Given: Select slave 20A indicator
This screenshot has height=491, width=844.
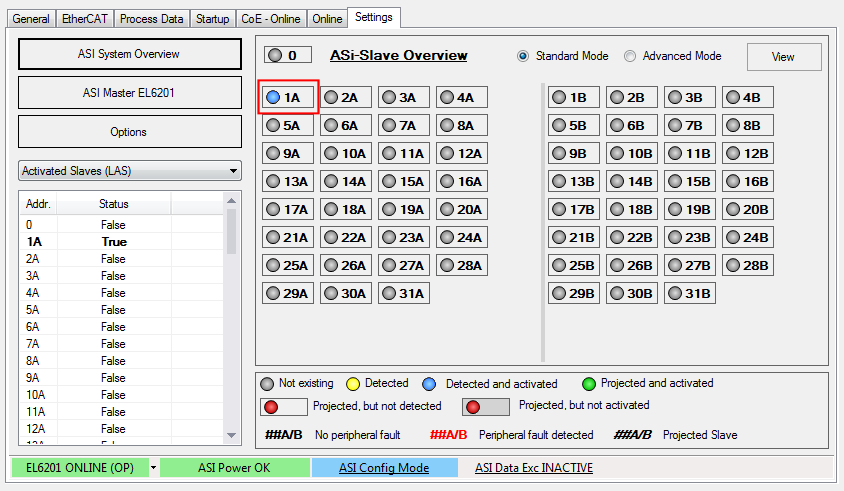Looking at the screenshot, I should 462,209.
